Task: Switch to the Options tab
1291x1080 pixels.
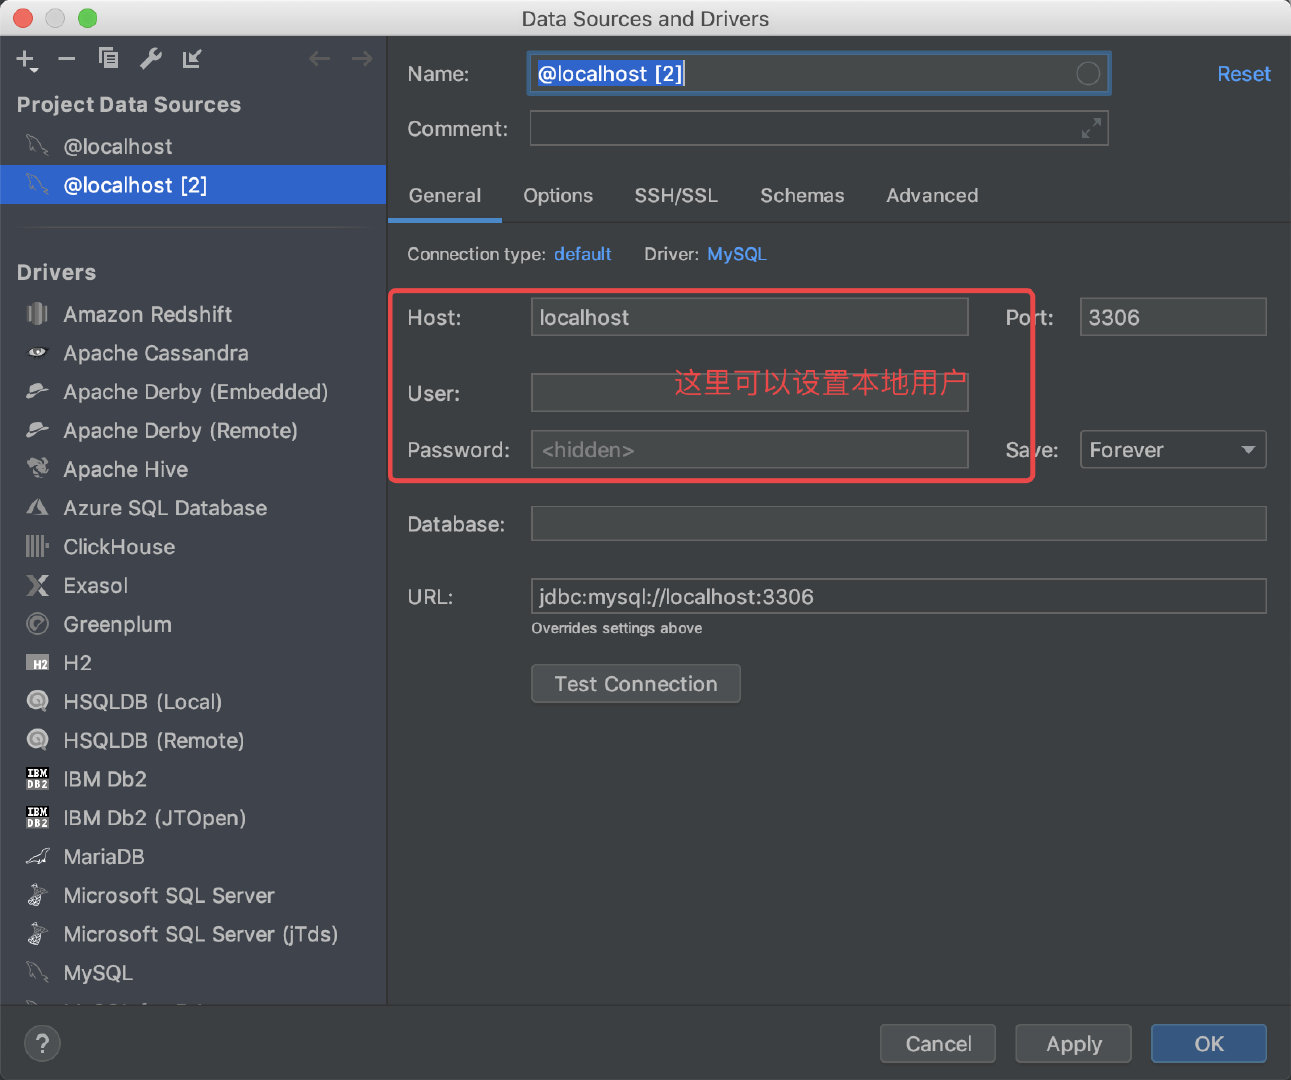Action: point(558,196)
